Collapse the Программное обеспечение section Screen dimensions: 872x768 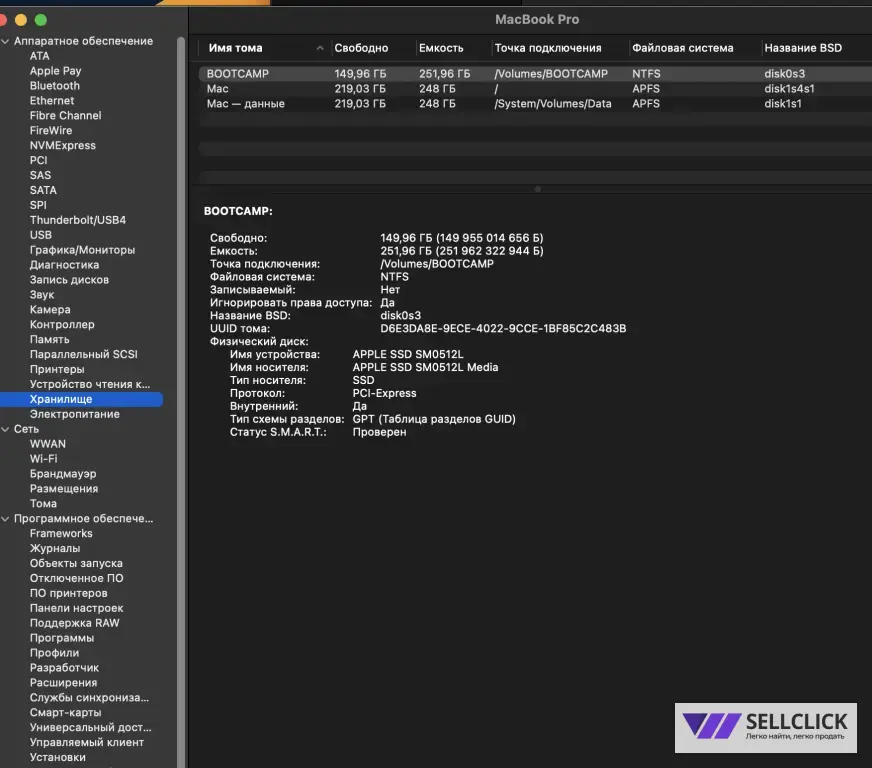[x=6, y=519]
